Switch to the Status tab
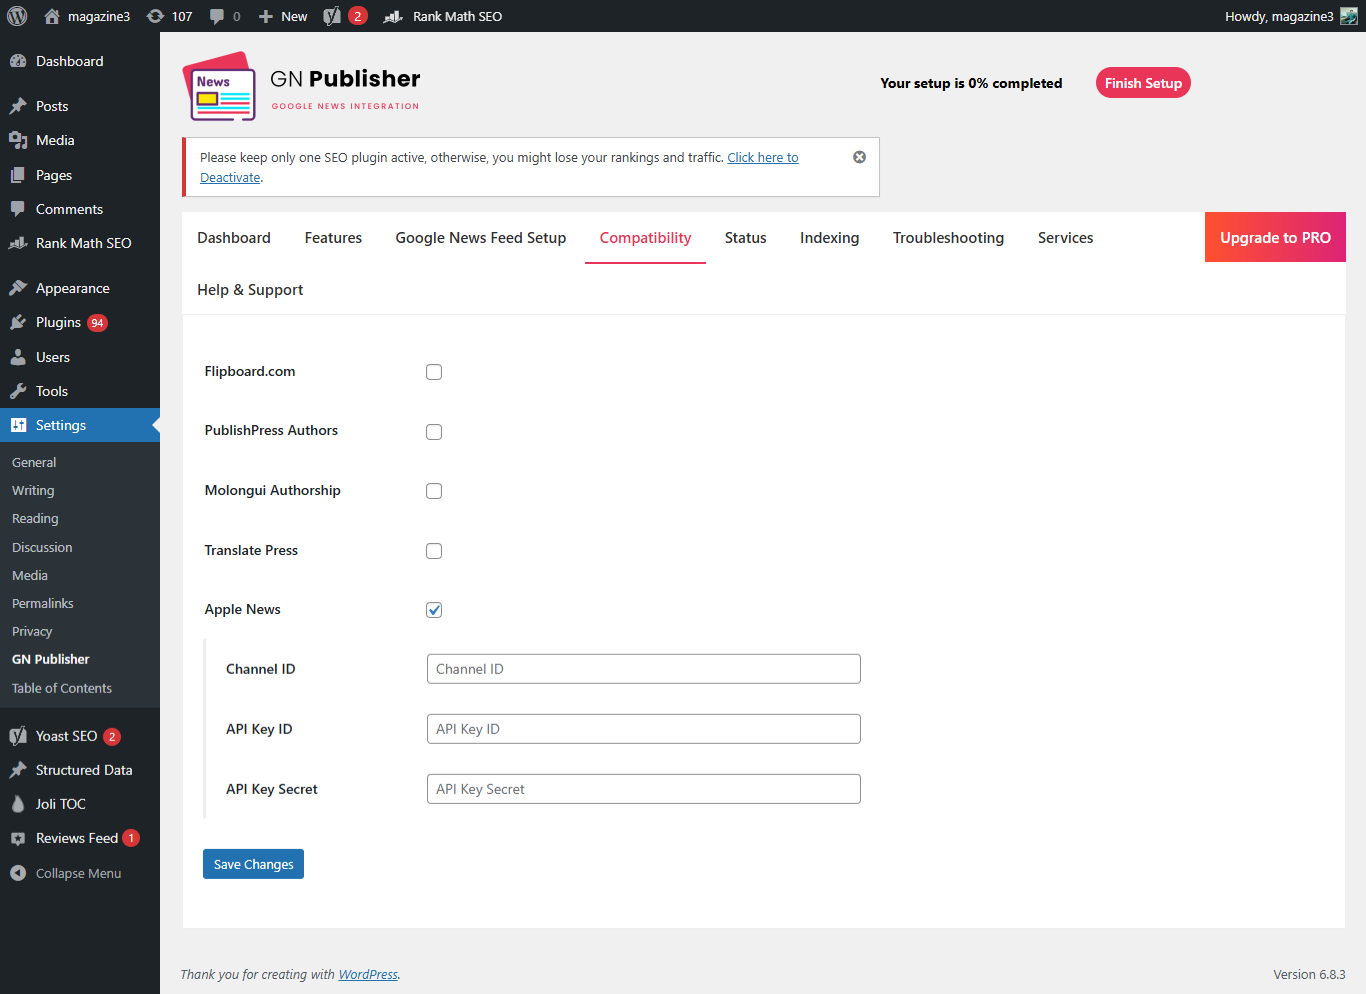 coord(746,238)
